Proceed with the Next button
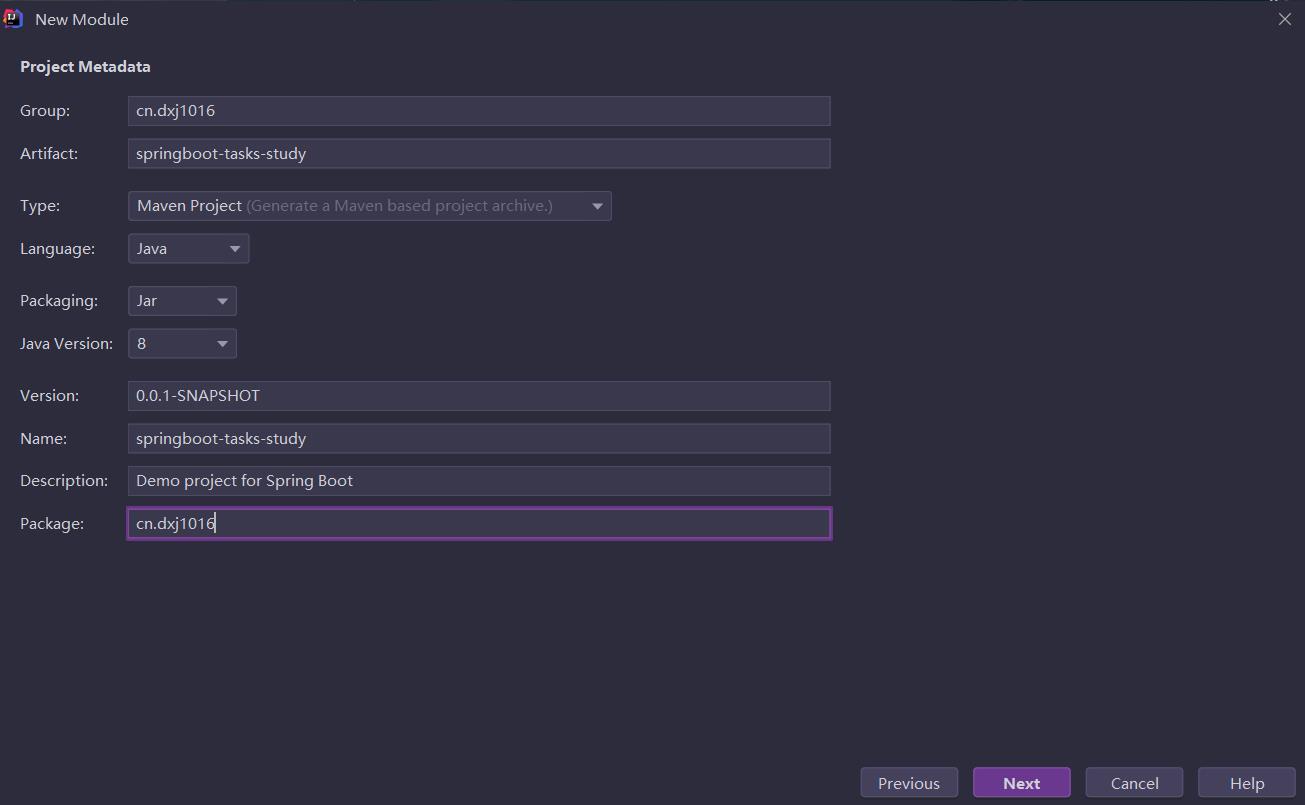1305x805 pixels. (x=1022, y=783)
